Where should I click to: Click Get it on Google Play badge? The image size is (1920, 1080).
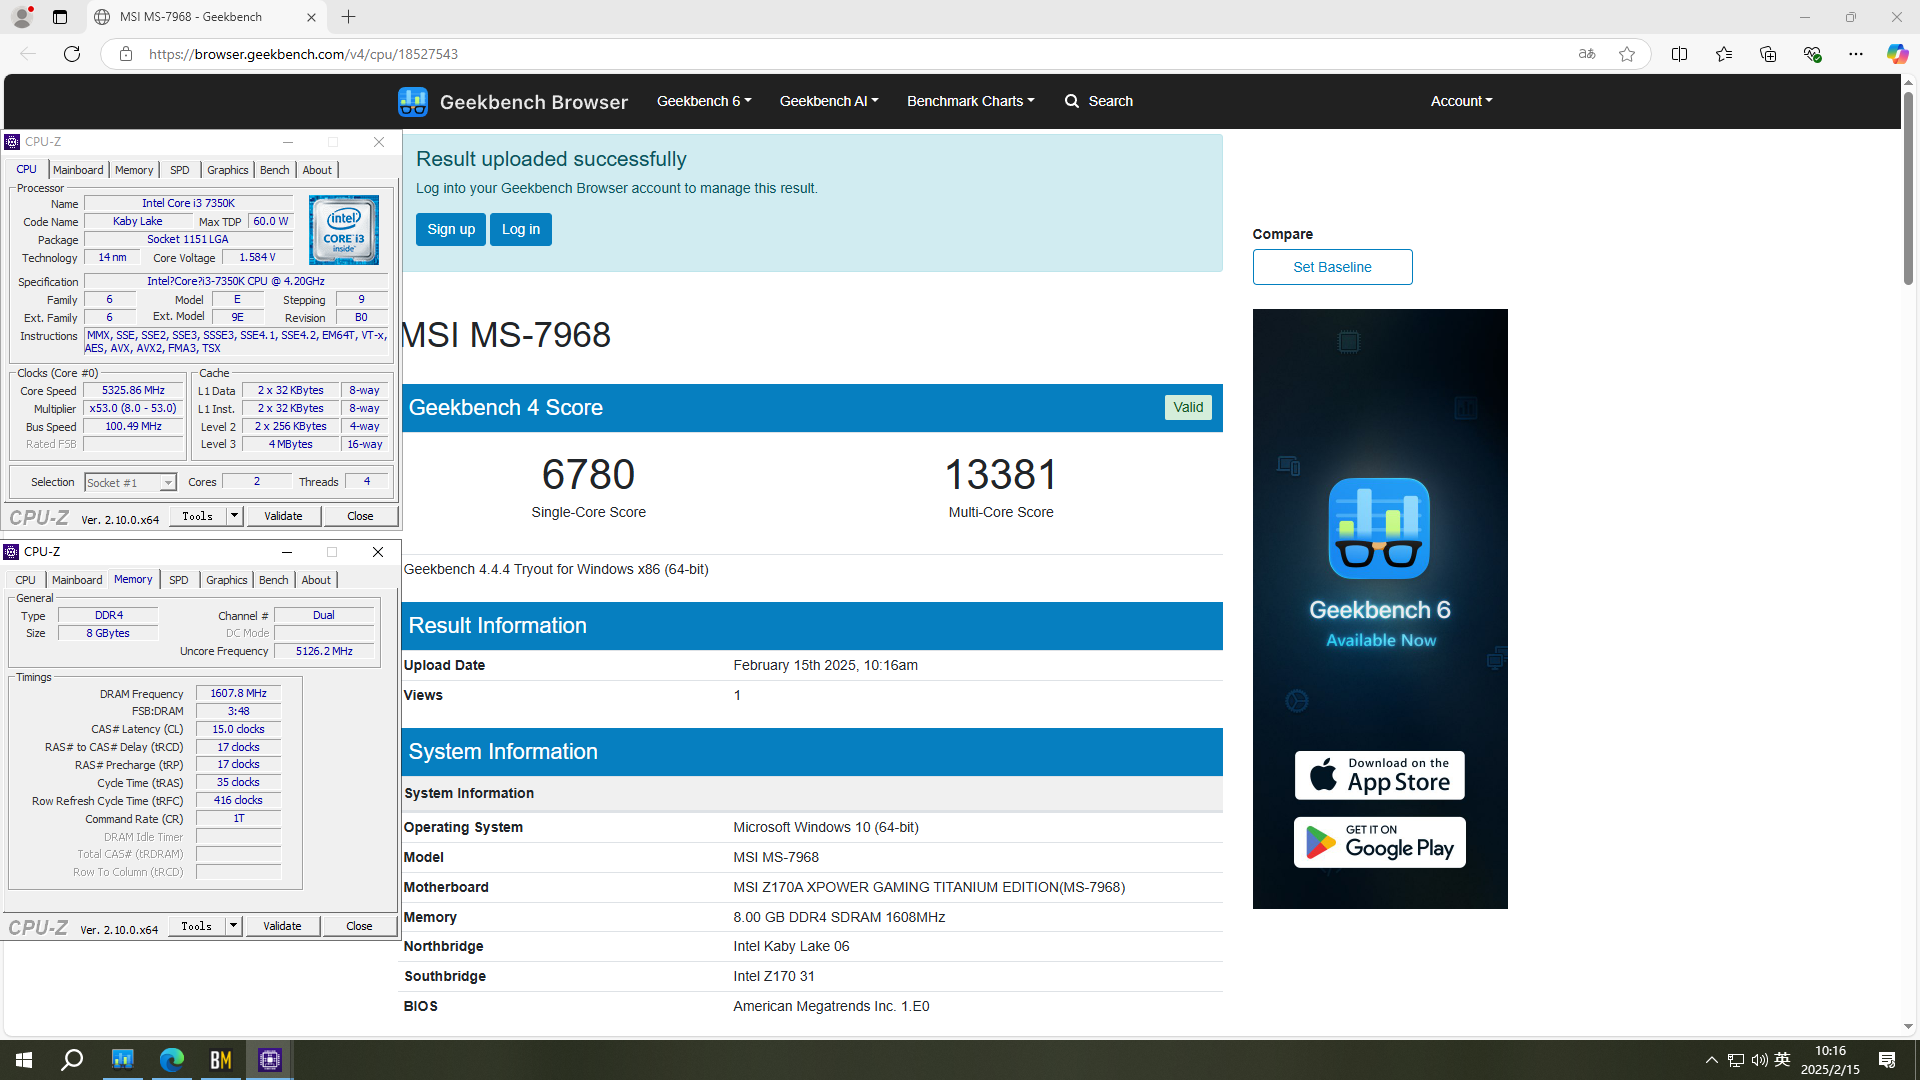[1379, 842]
